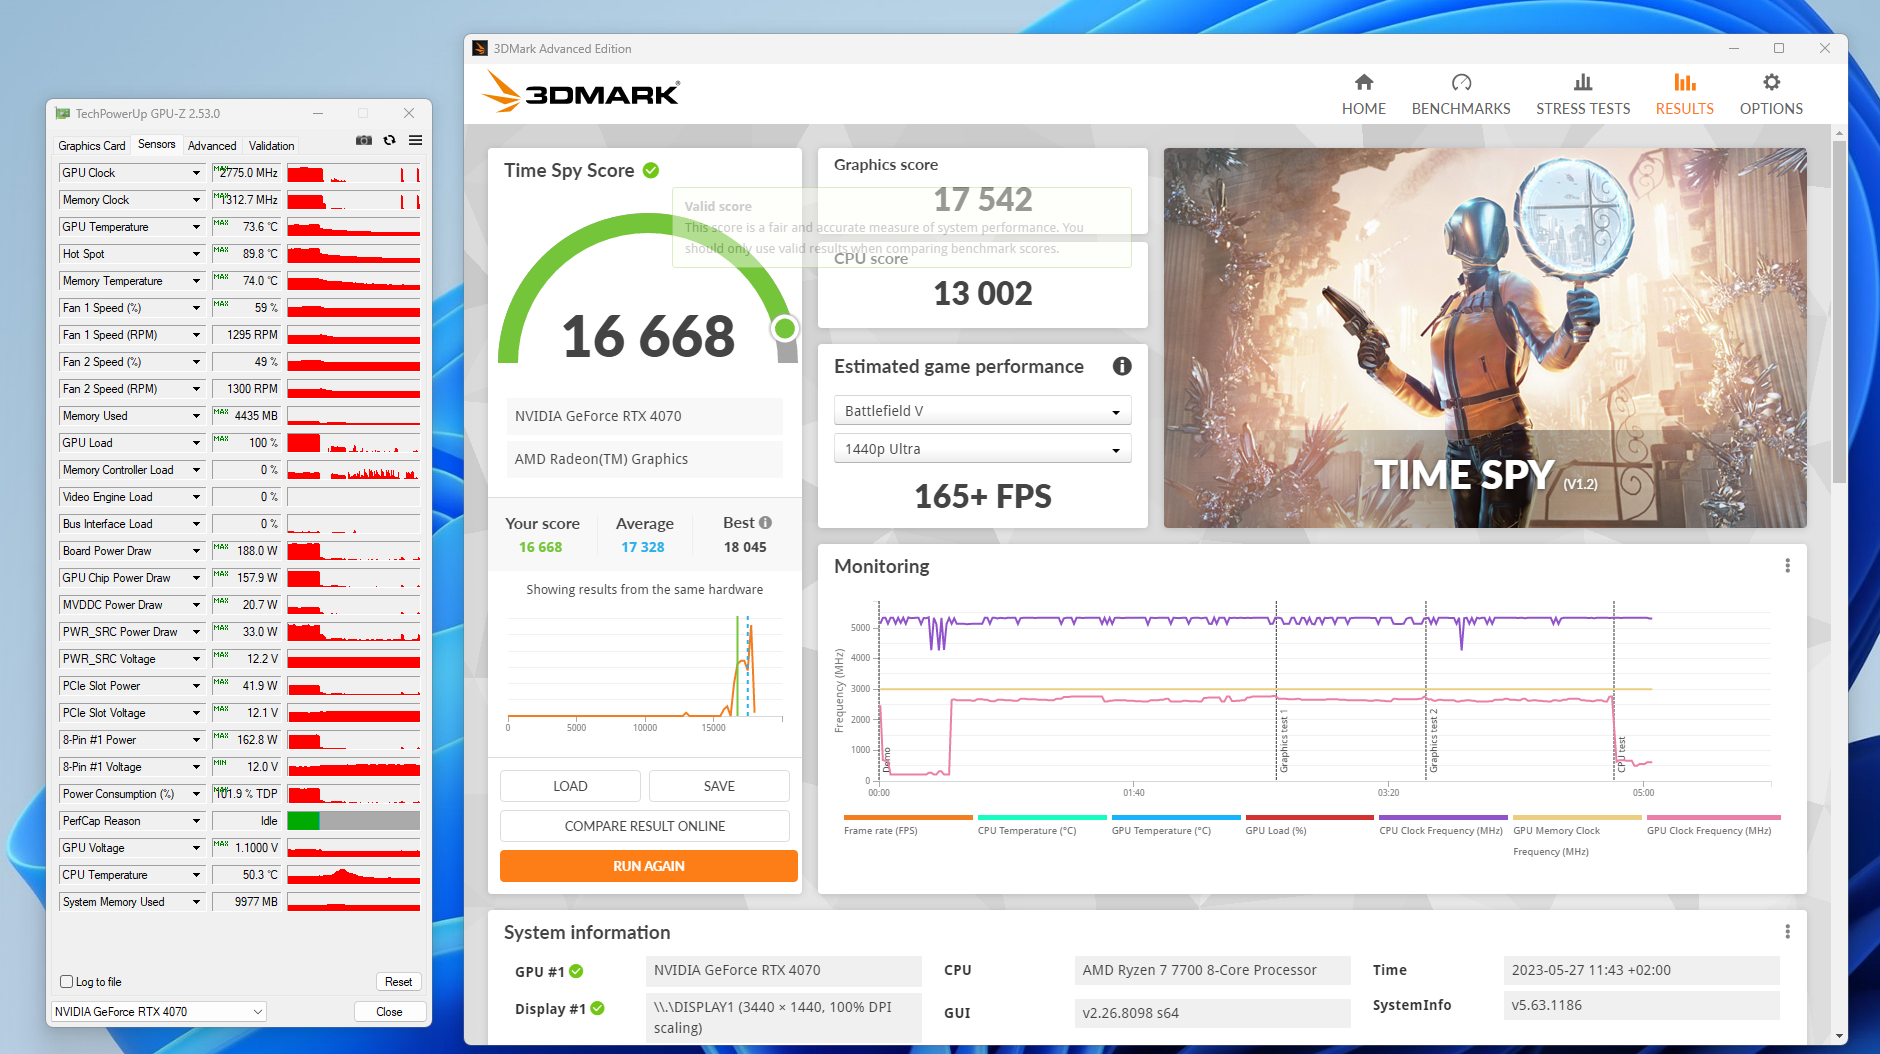The height and width of the screenshot is (1054, 1880).
Task: Toggle the GPU Temperature legend
Action: click(1176, 826)
